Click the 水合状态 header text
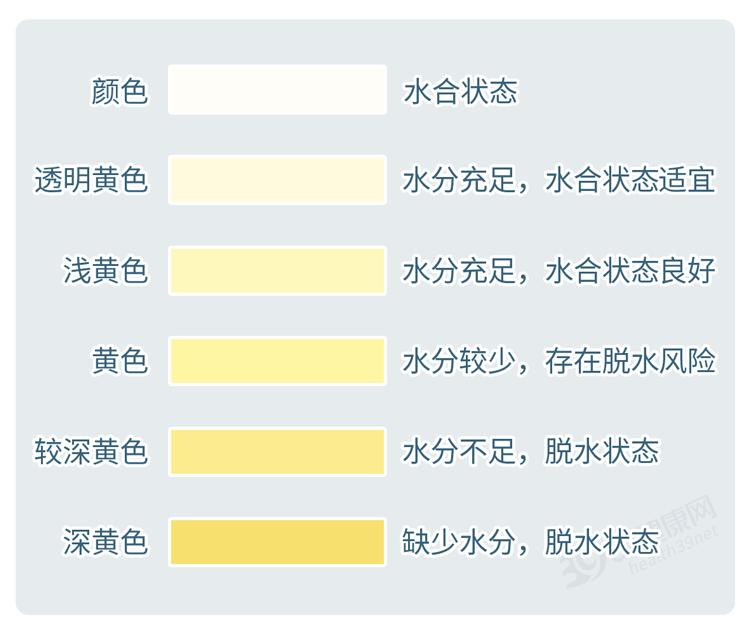 tap(460, 91)
